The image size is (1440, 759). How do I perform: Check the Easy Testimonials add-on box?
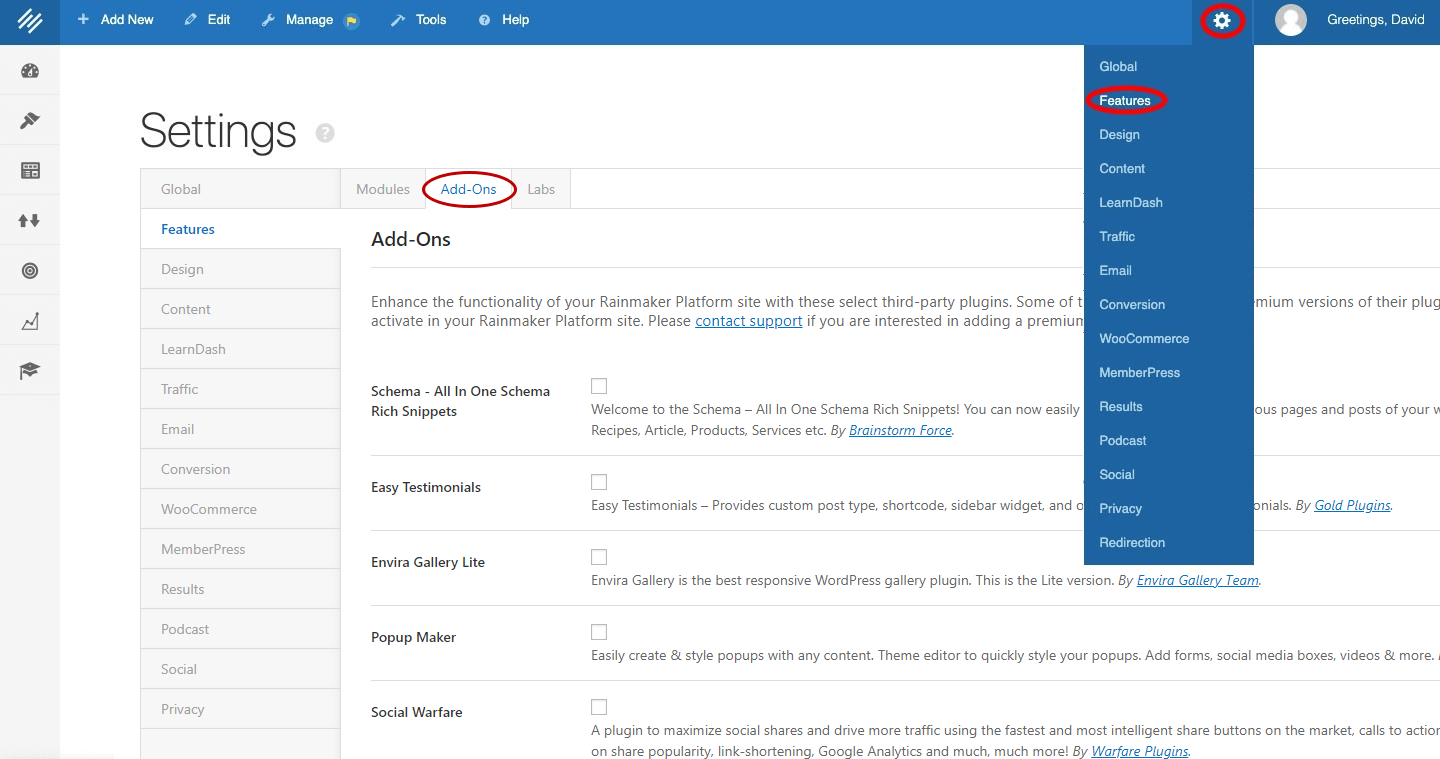tap(599, 482)
